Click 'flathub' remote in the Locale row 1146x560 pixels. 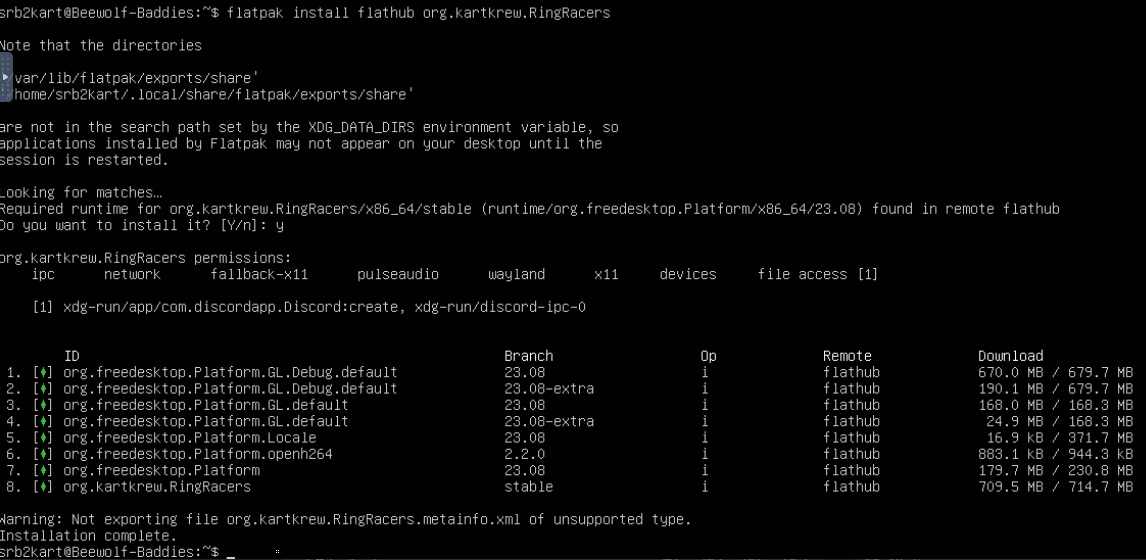tap(851, 438)
